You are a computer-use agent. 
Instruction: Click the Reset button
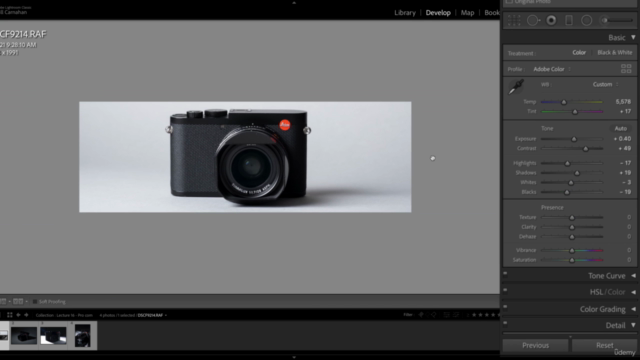point(604,345)
